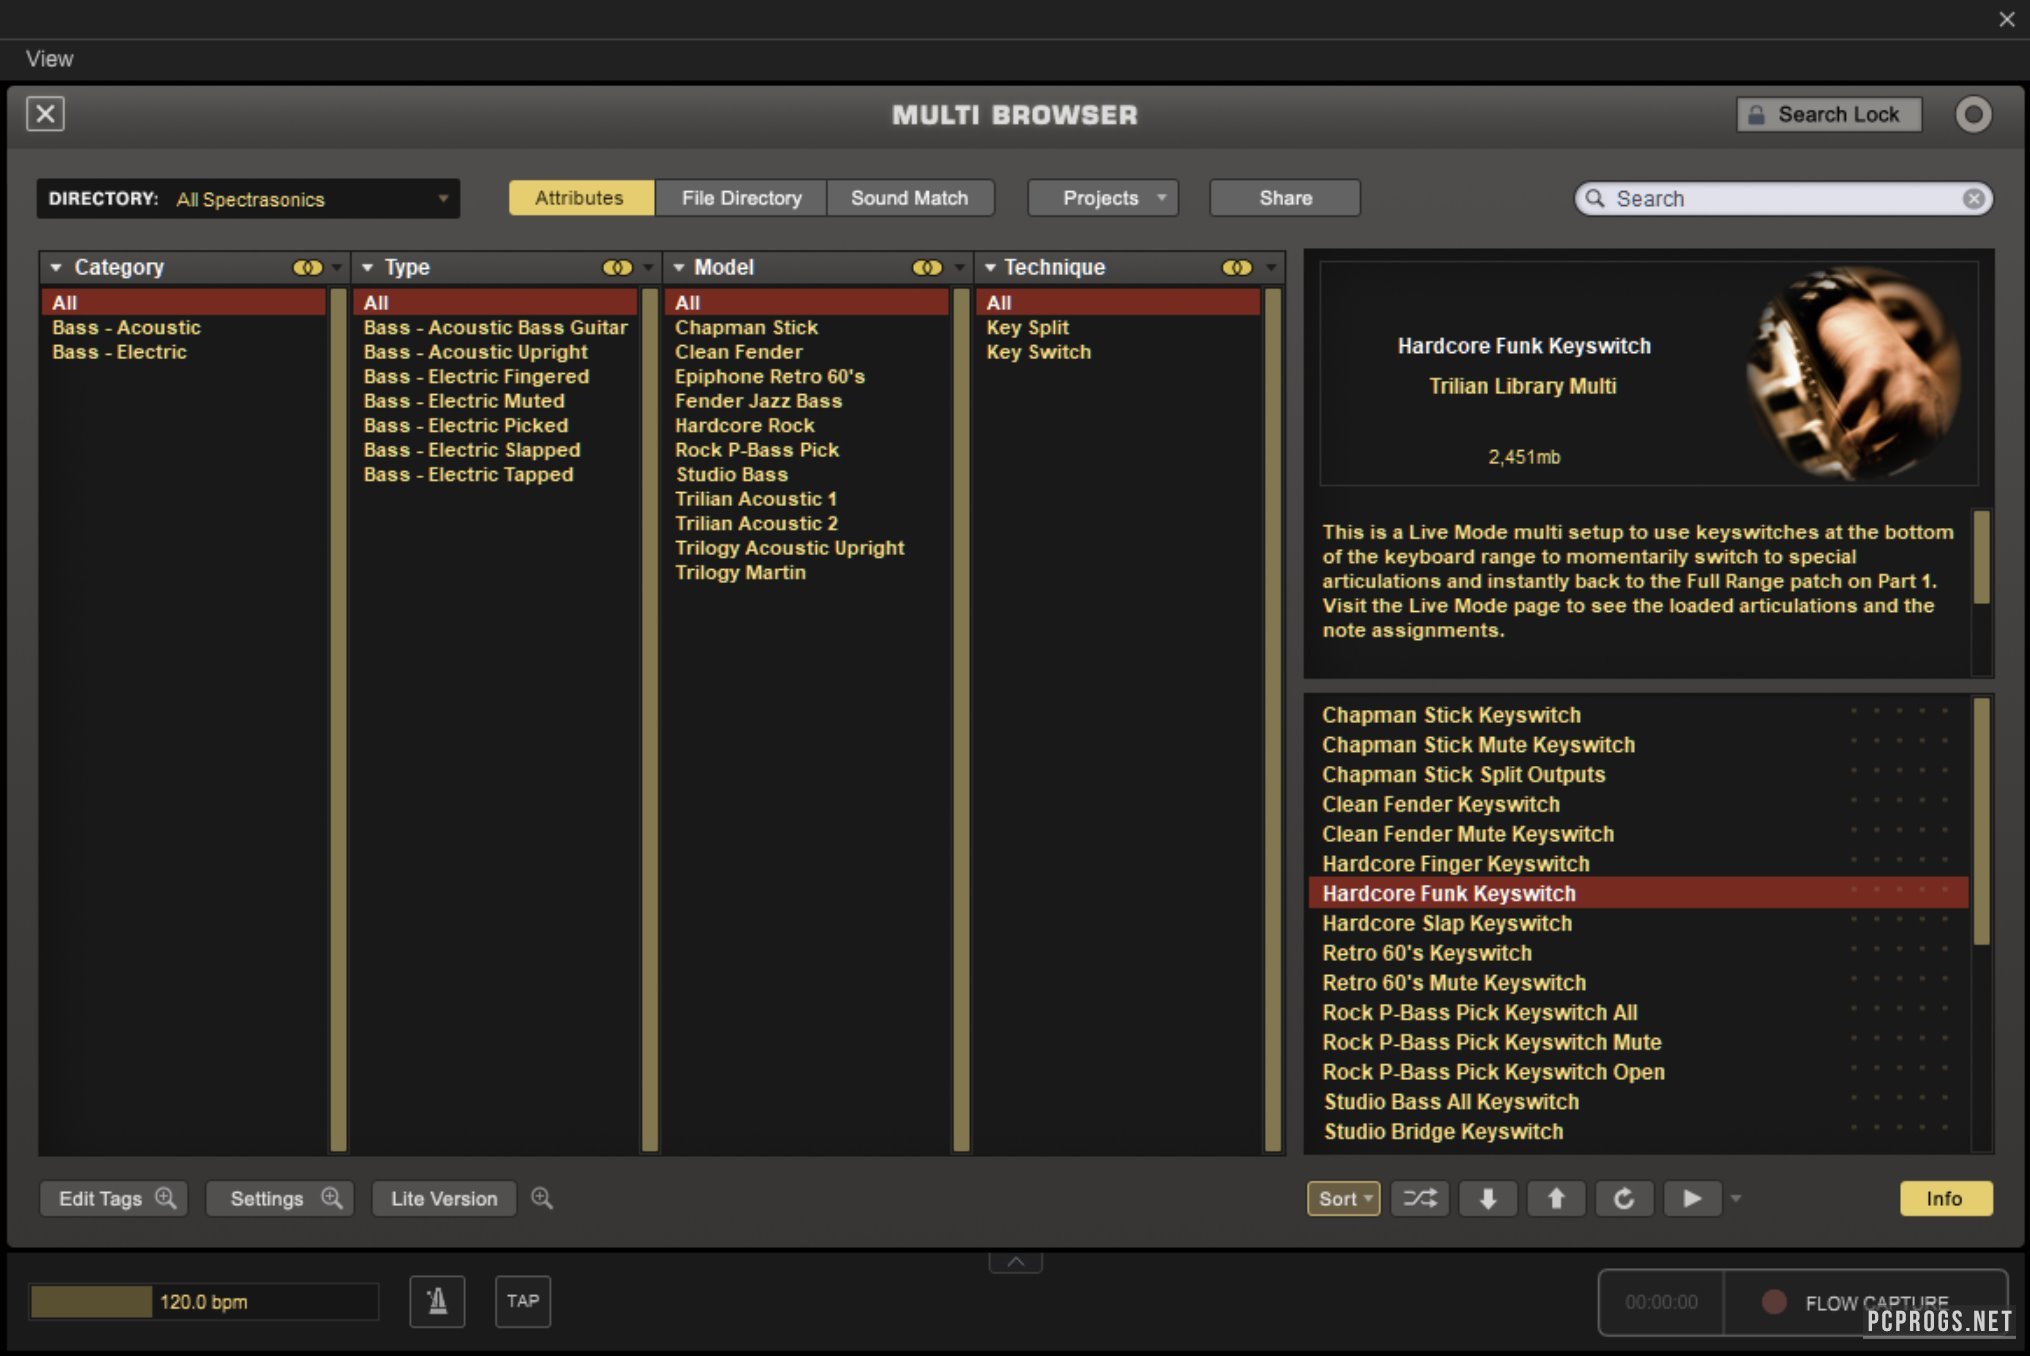Select Studio Bridge Keyswitch multi
The width and height of the screenshot is (2030, 1356).
[1638, 1132]
